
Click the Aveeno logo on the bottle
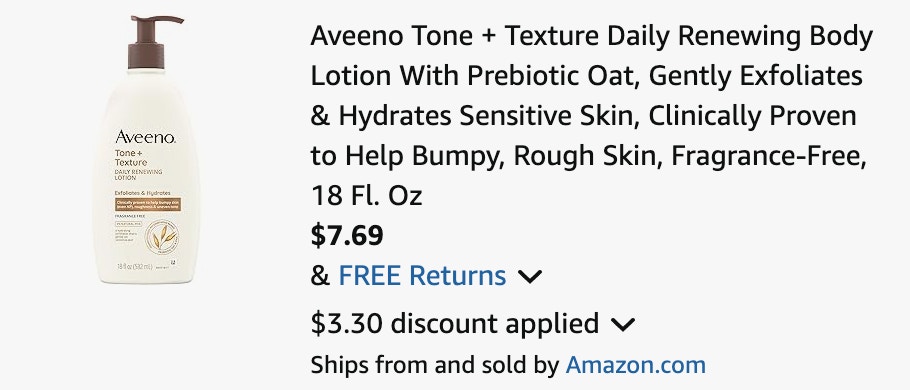pos(146,137)
